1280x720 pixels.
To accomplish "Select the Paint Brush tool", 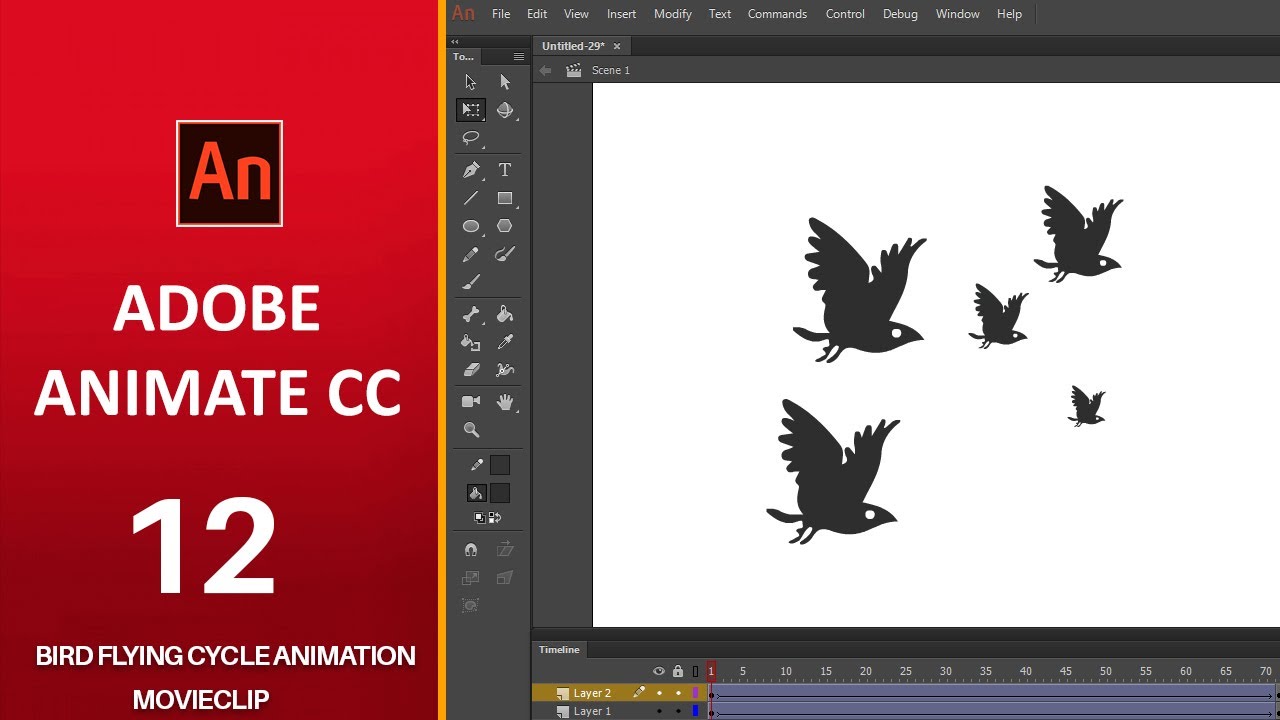I will (x=505, y=255).
